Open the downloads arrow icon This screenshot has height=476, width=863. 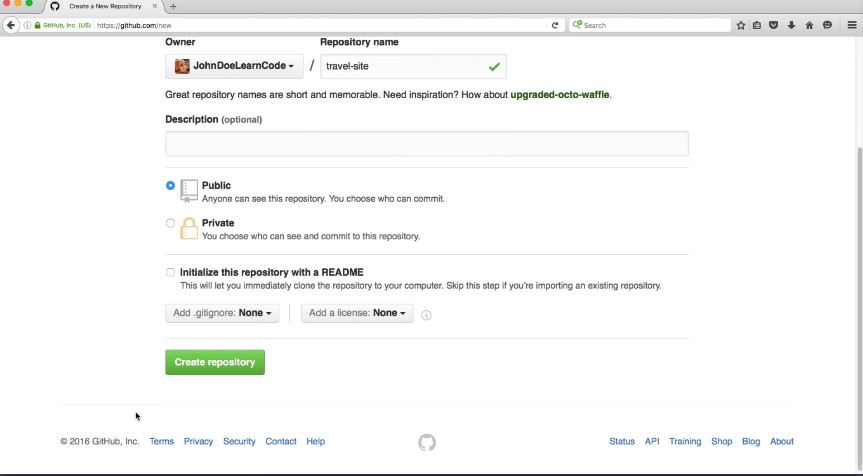click(x=791, y=25)
